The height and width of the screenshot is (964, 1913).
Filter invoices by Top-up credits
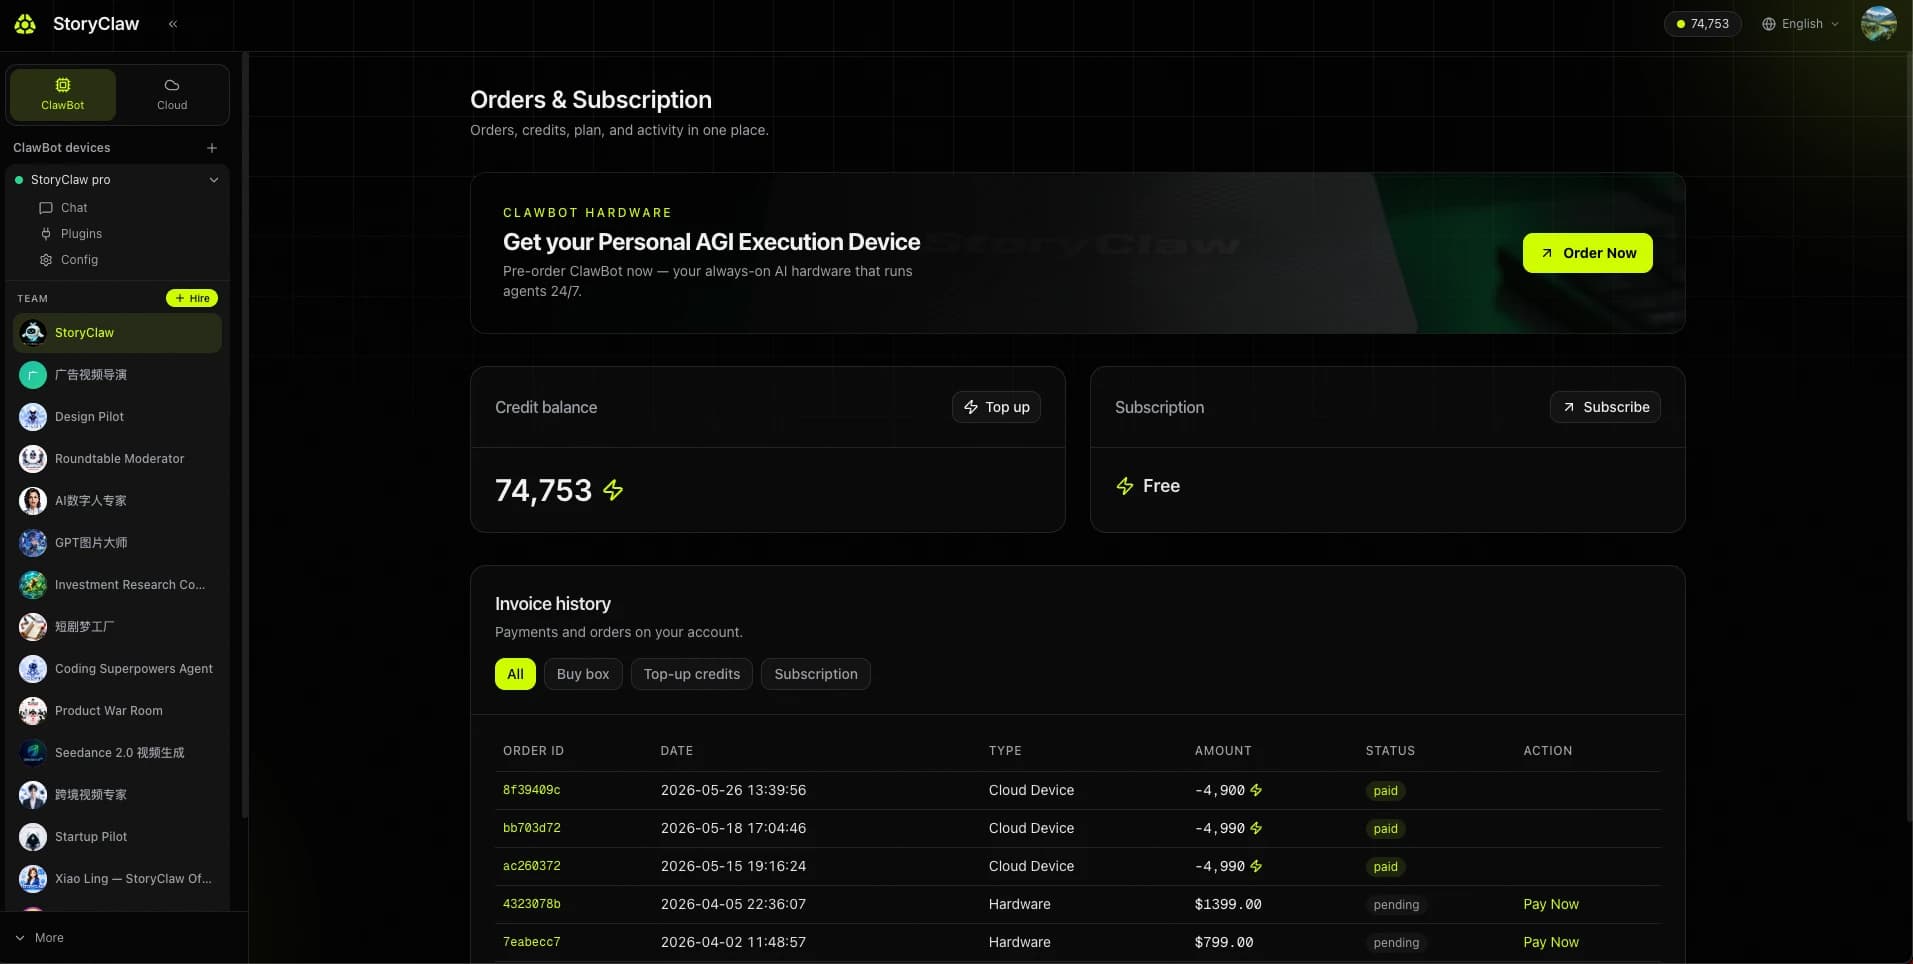point(692,674)
